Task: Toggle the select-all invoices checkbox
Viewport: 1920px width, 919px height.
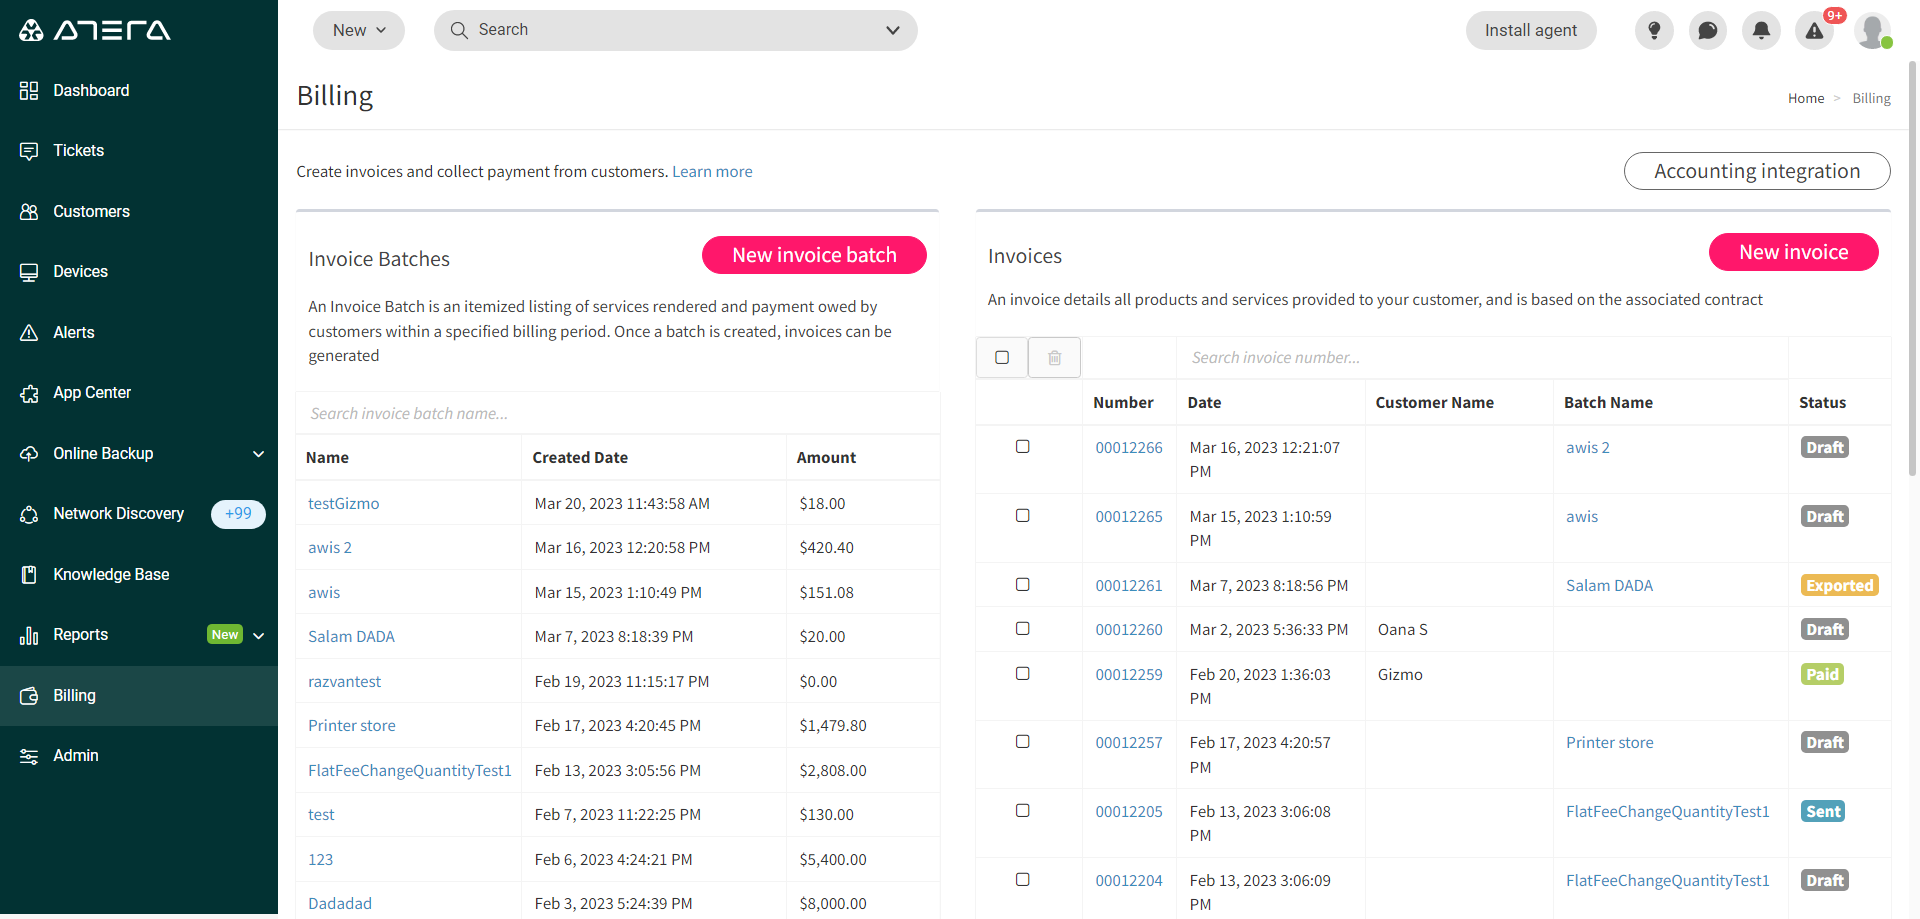Action: pos(1002,357)
